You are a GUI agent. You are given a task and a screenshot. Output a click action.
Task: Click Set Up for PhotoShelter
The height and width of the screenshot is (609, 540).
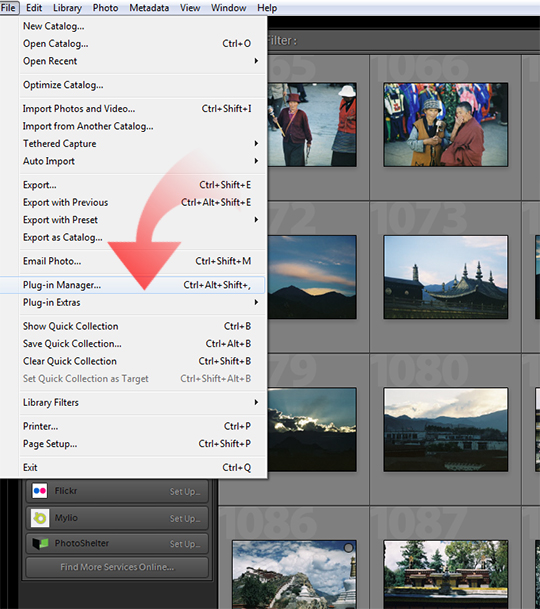pyautogui.click(x=185, y=544)
